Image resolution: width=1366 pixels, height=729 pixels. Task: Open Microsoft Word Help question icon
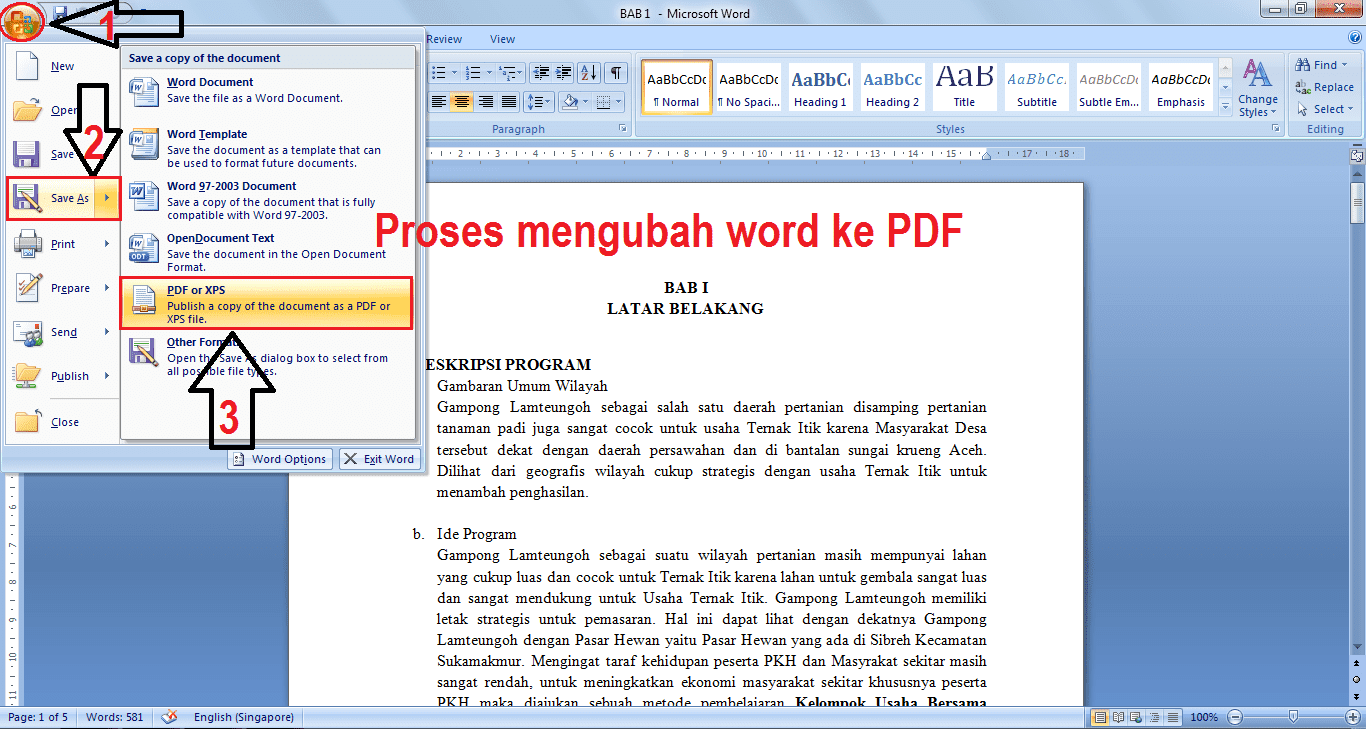[1353, 38]
